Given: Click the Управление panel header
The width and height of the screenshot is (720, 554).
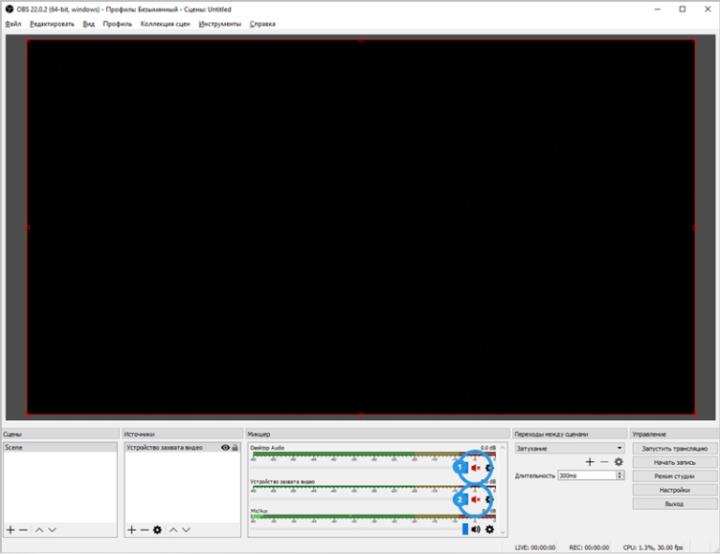Looking at the screenshot, I should 675,434.
